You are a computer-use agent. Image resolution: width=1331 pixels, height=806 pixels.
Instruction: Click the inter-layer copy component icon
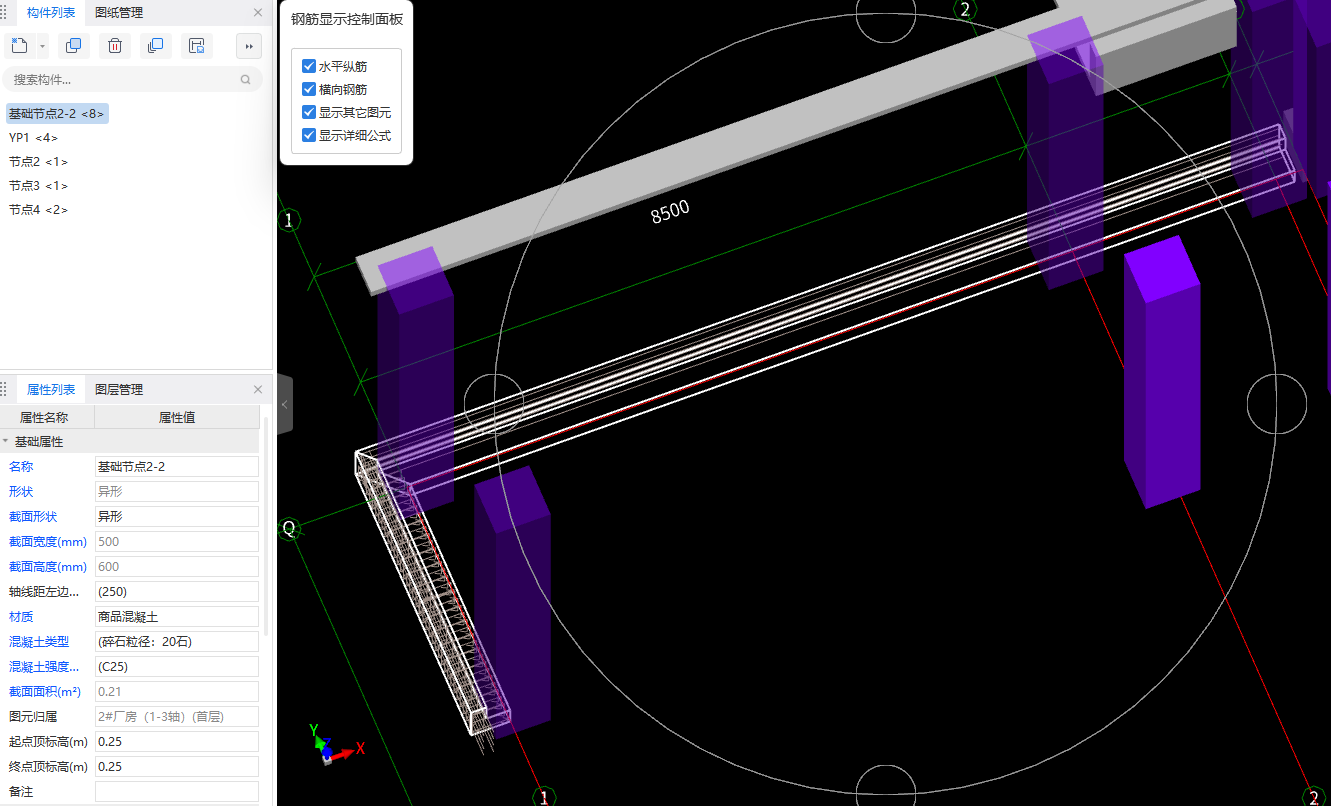pos(156,46)
